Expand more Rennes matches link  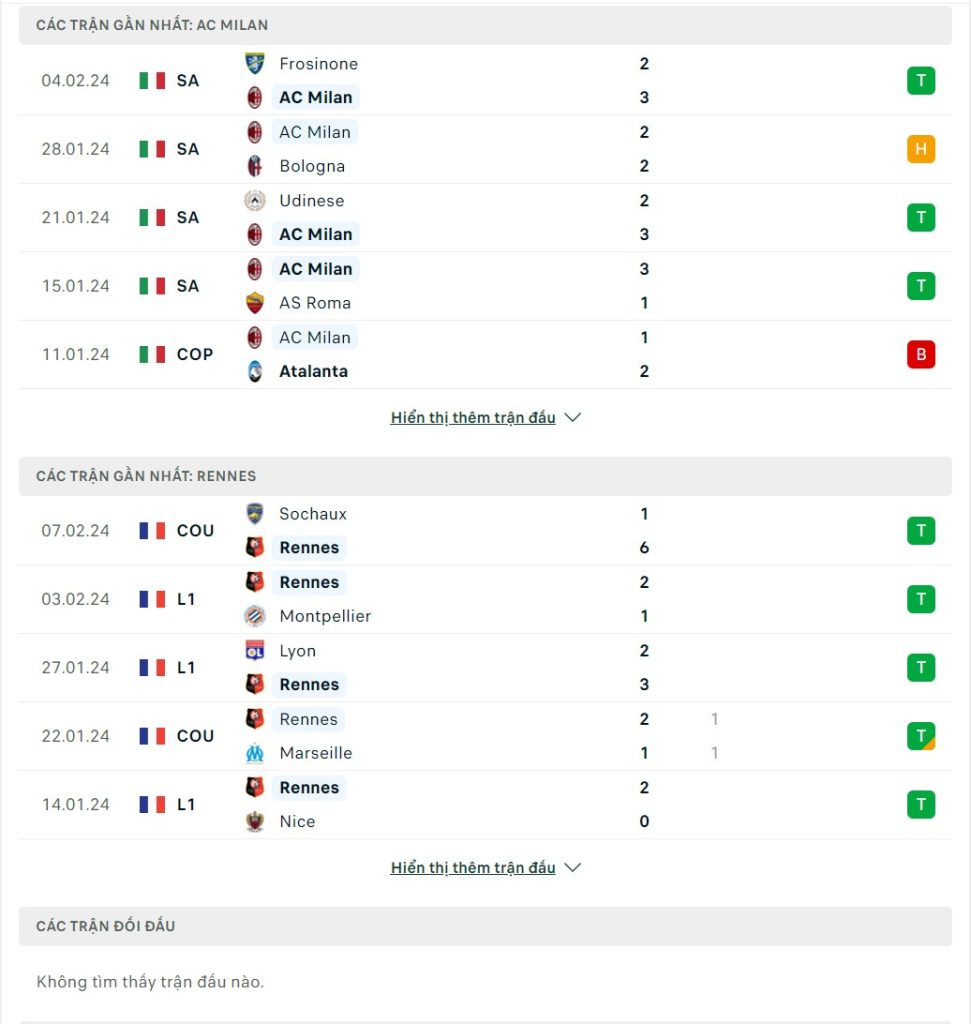point(473,867)
